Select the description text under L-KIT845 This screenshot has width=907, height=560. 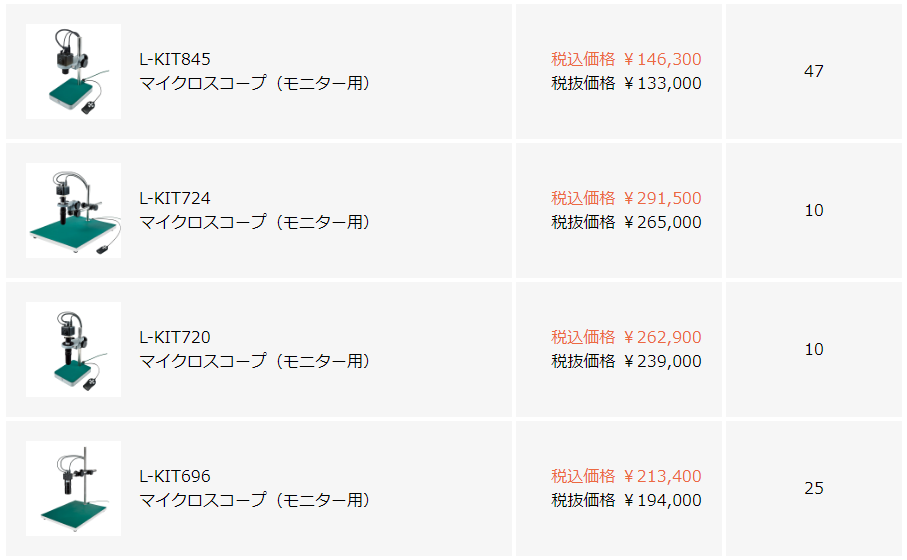click(x=254, y=83)
